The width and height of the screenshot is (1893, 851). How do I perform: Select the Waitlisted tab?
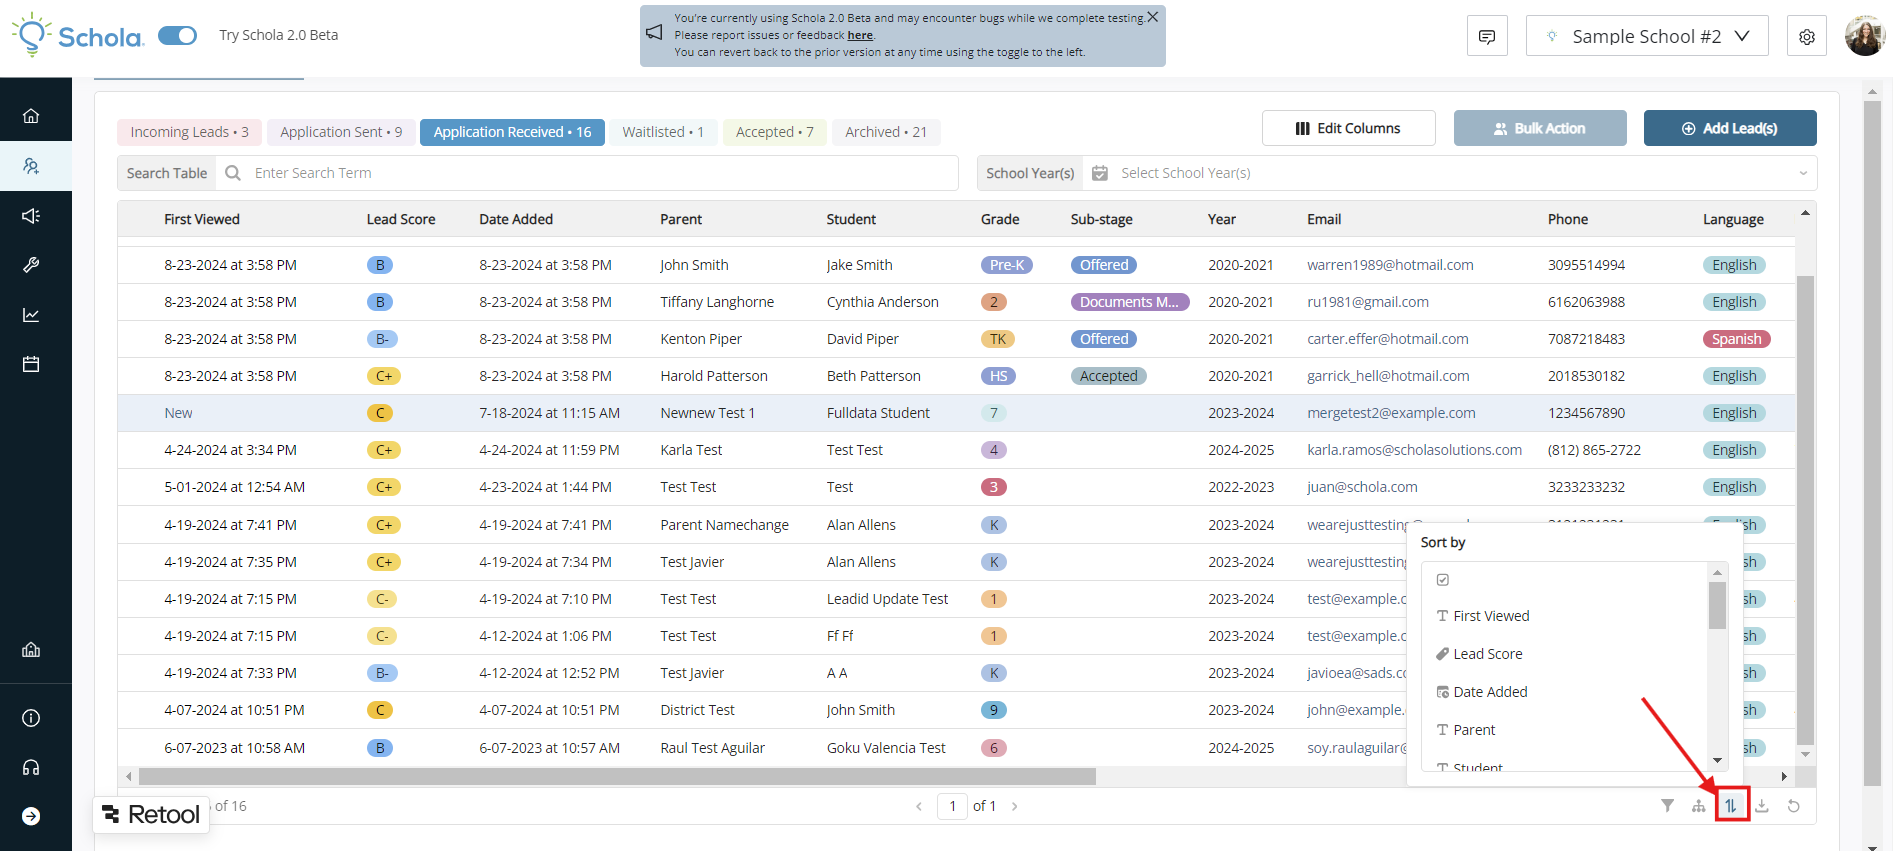[x=663, y=132]
